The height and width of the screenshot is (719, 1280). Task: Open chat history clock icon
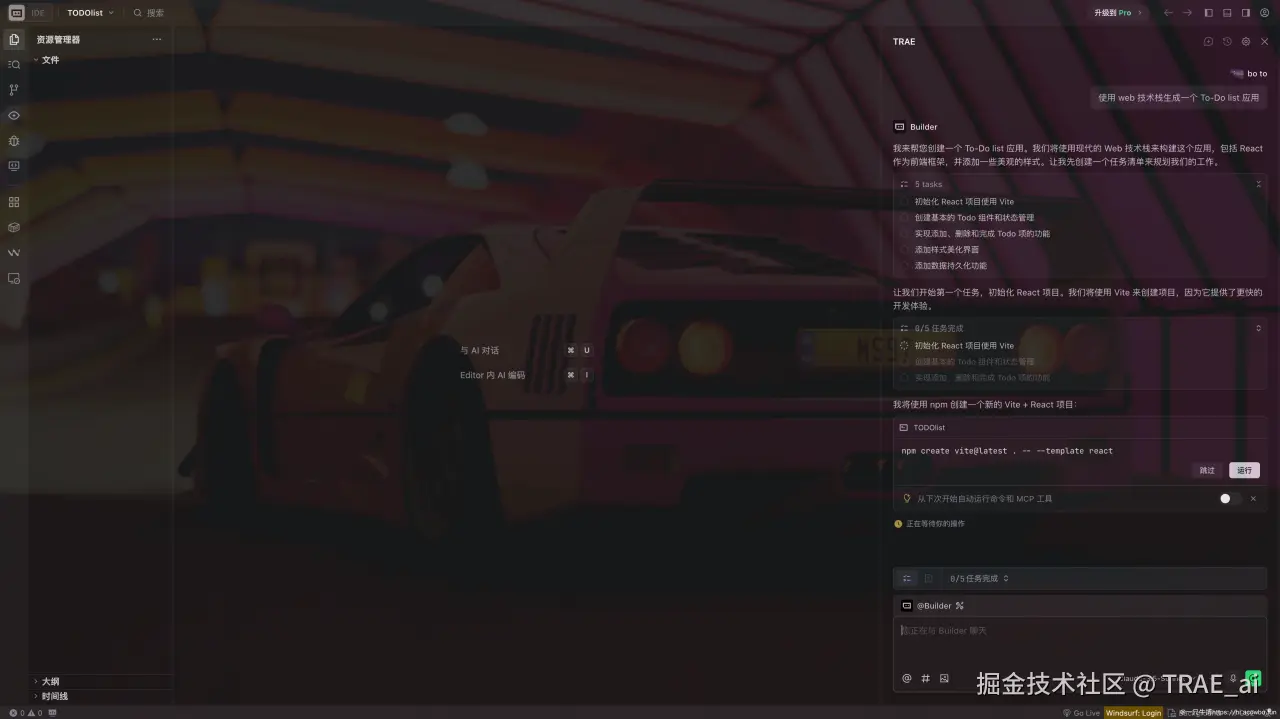click(x=1227, y=42)
